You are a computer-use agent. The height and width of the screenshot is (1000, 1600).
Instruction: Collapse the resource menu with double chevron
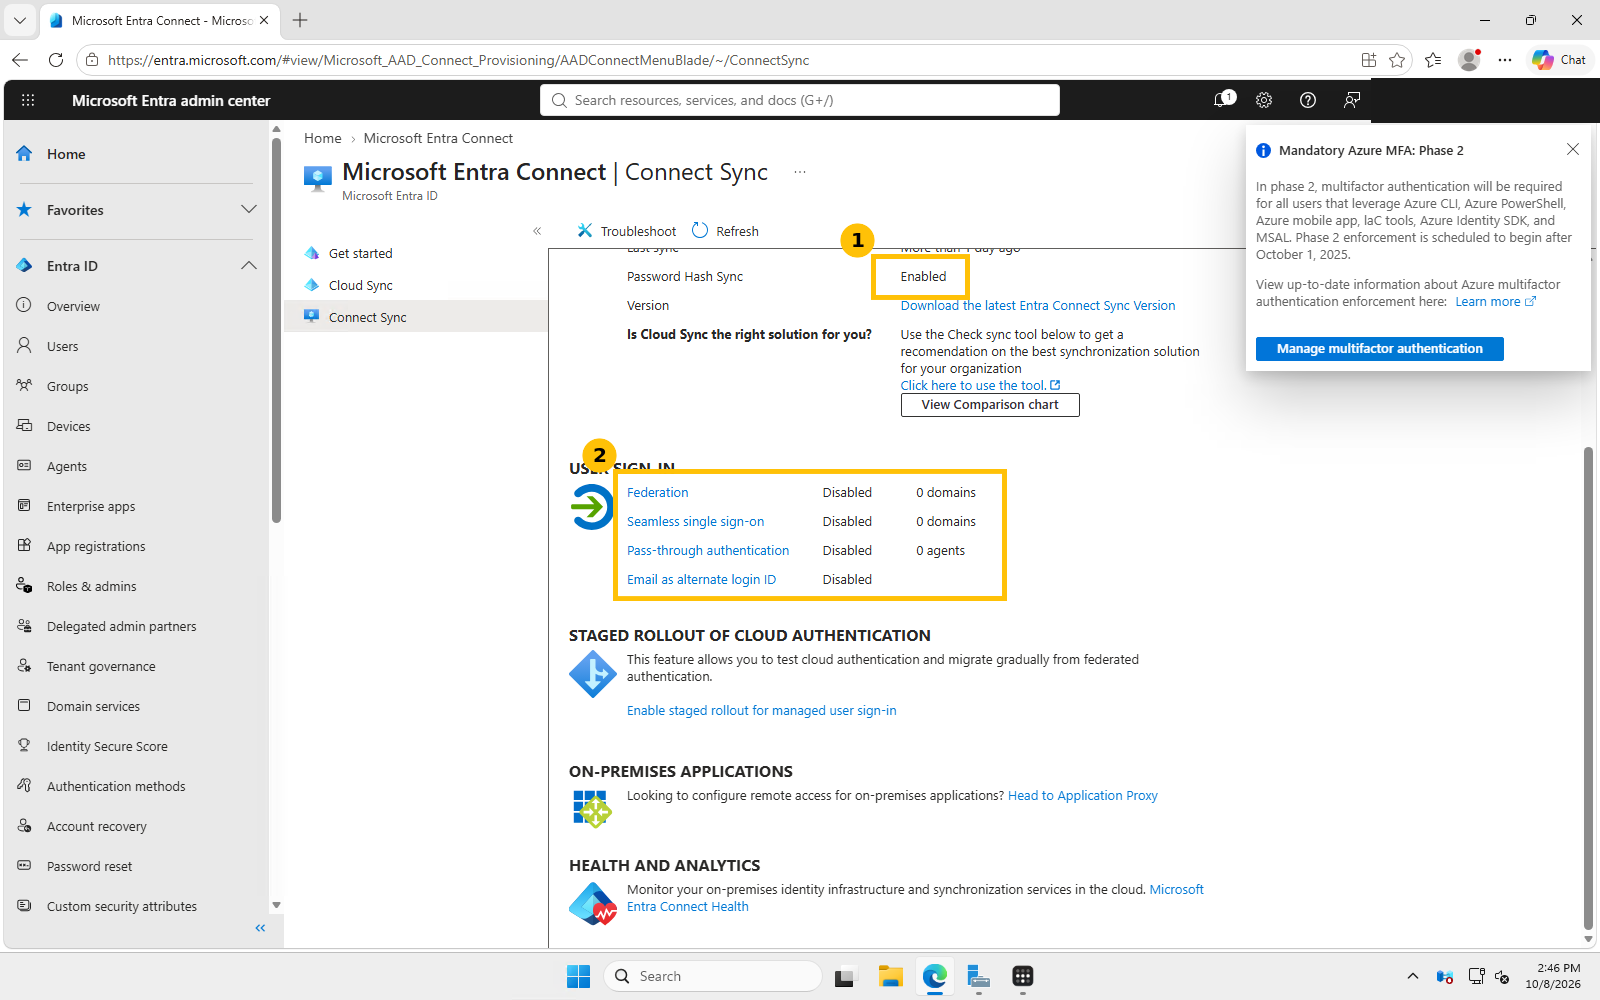click(537, 231)
